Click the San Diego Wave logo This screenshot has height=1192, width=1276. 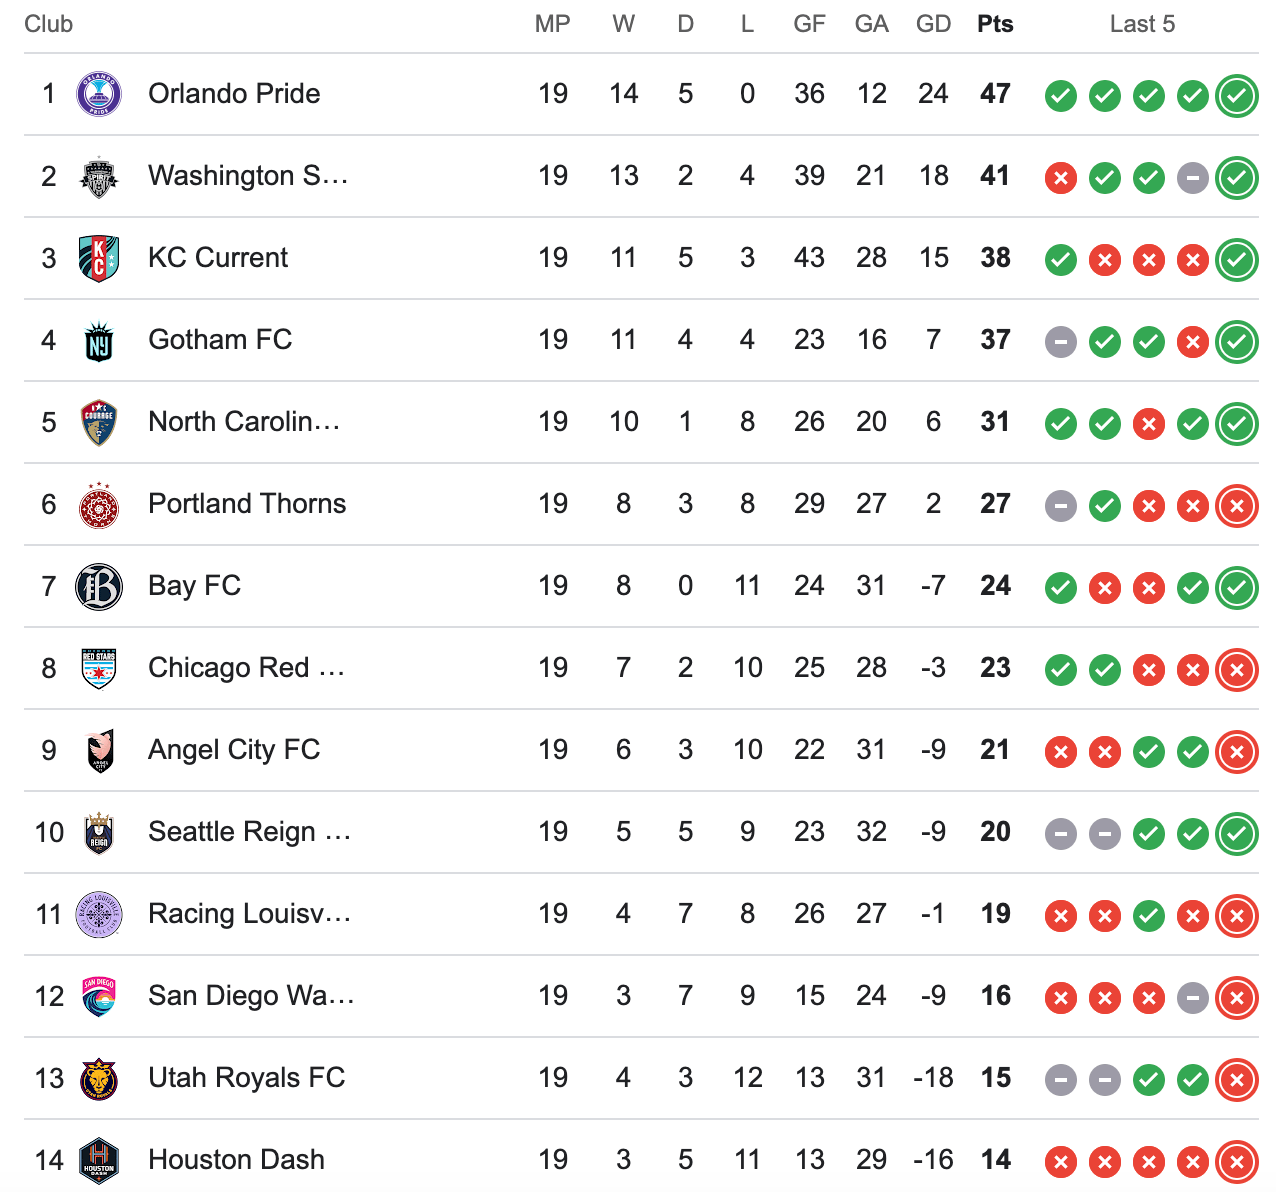(99, 997)
